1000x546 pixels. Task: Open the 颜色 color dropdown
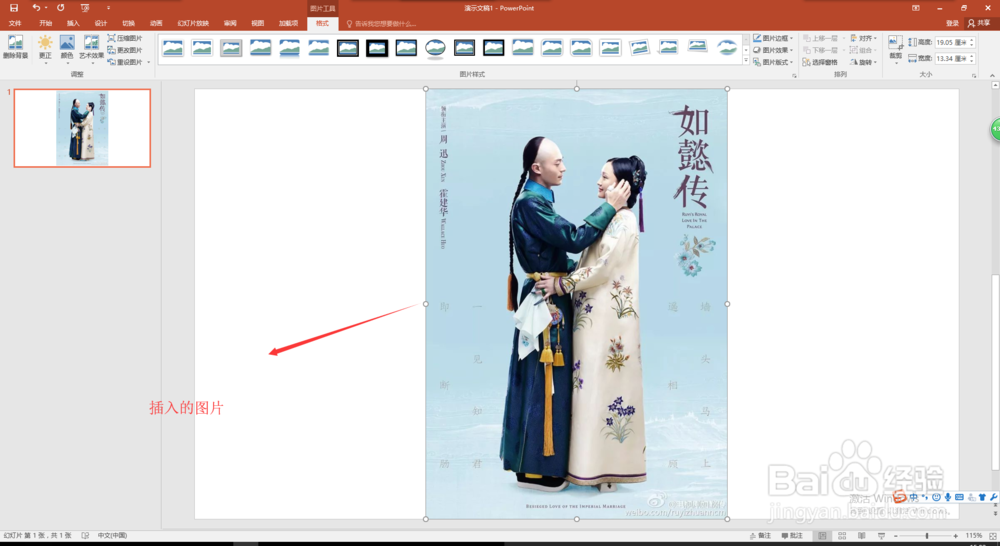[67, 50]
